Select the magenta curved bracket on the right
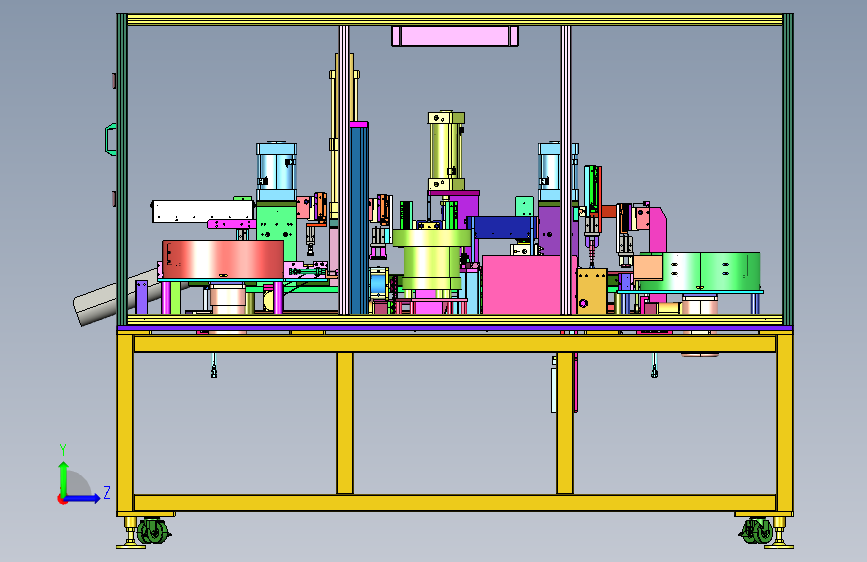867x562 pixels. coord(657,230)
